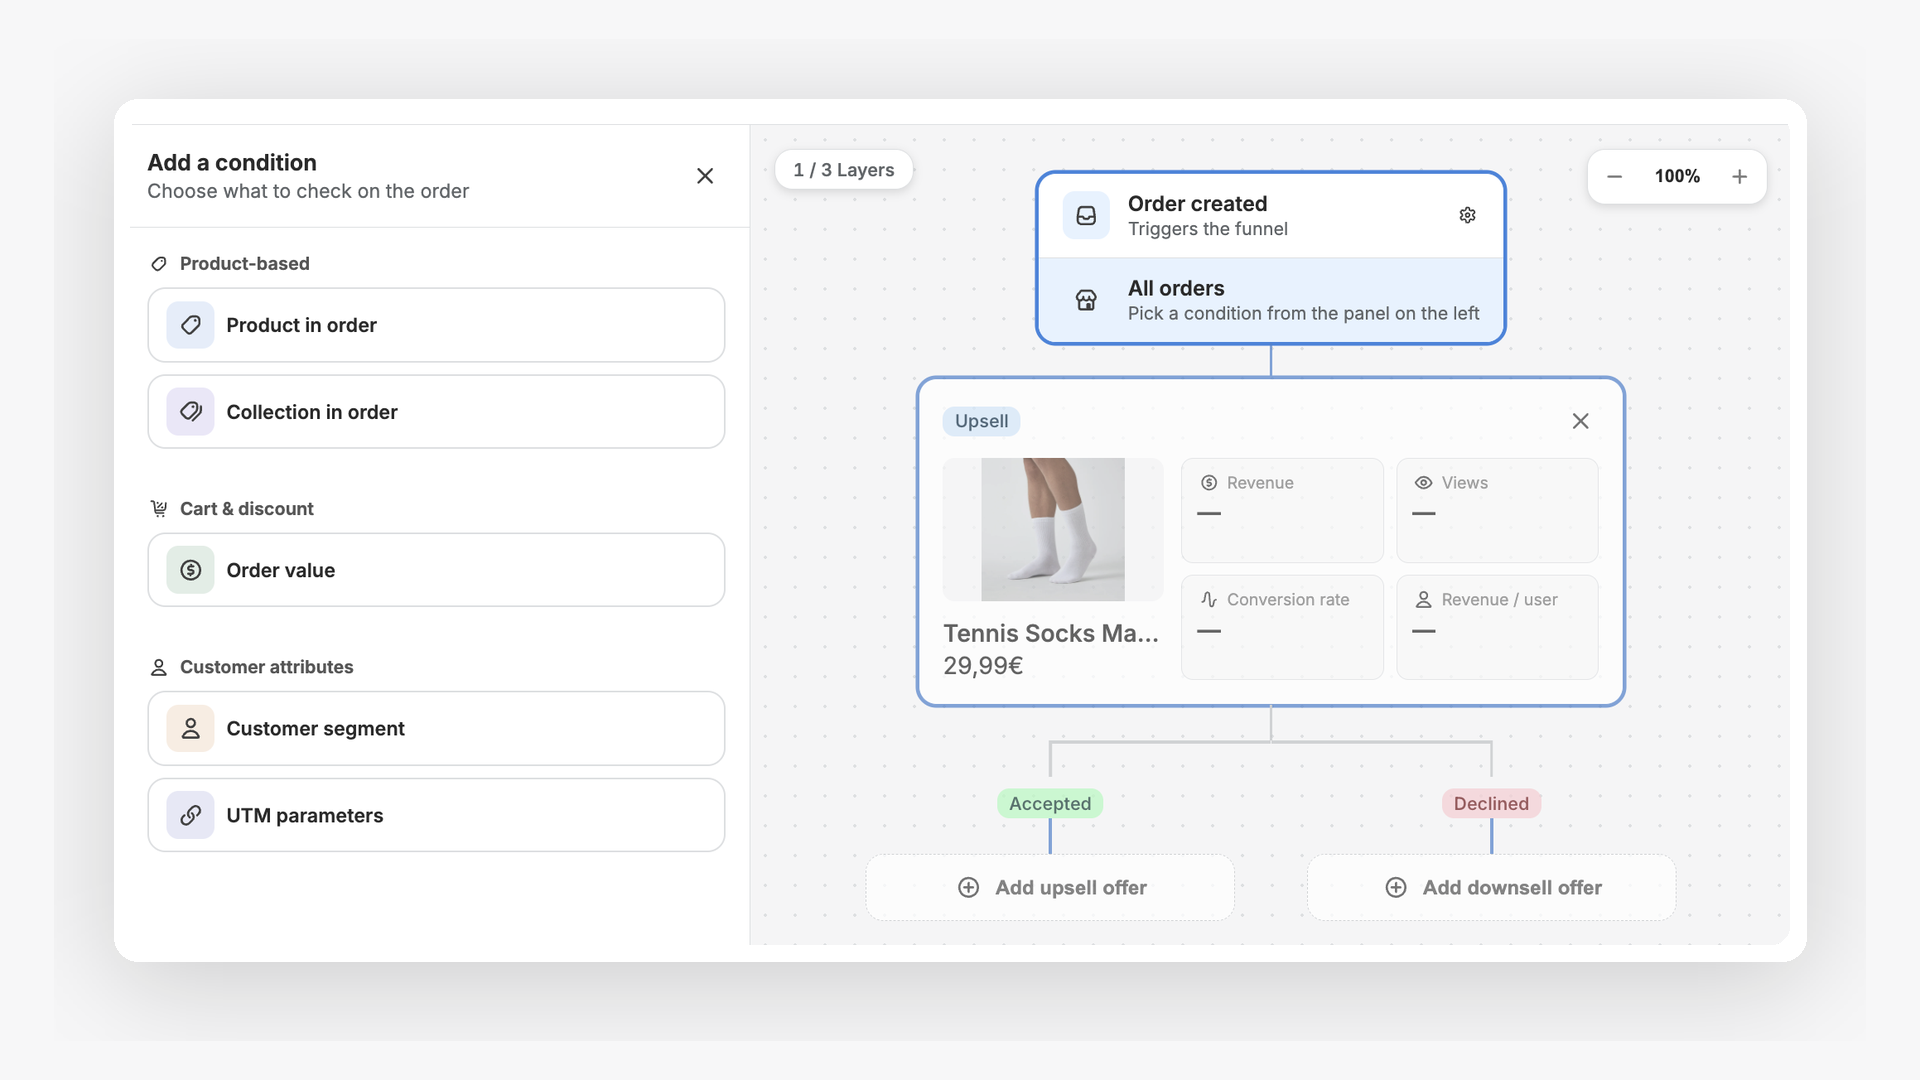1920x1080 pixels.
Task: Click the Conversion rate activity icon
Action: coord(1209,599)
